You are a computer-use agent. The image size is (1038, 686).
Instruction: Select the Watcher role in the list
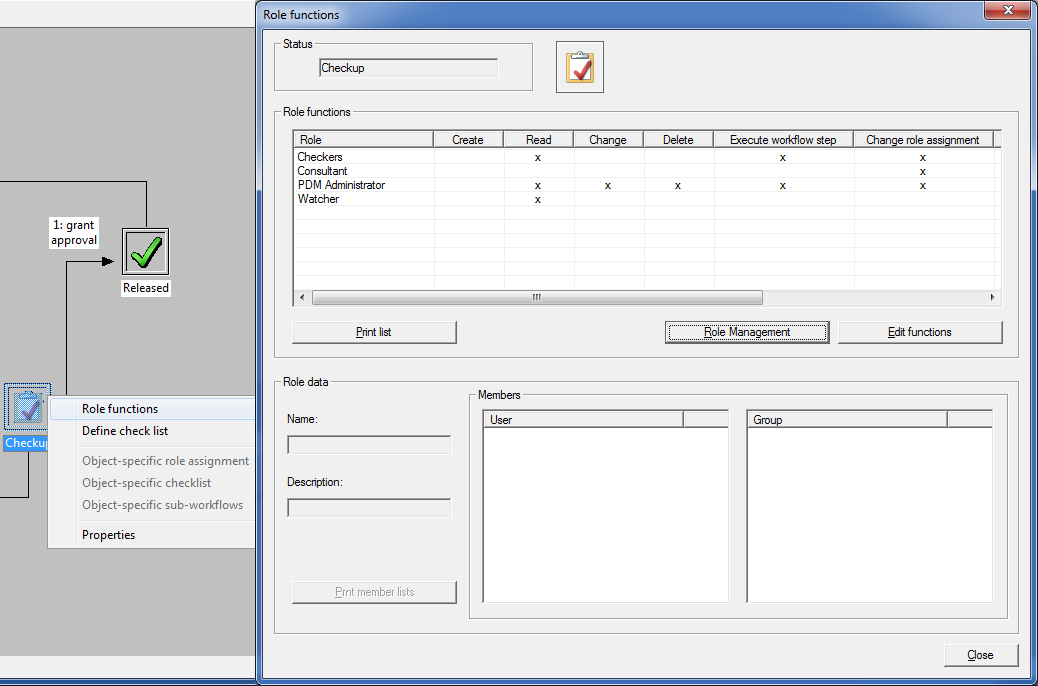coord(318,199)
